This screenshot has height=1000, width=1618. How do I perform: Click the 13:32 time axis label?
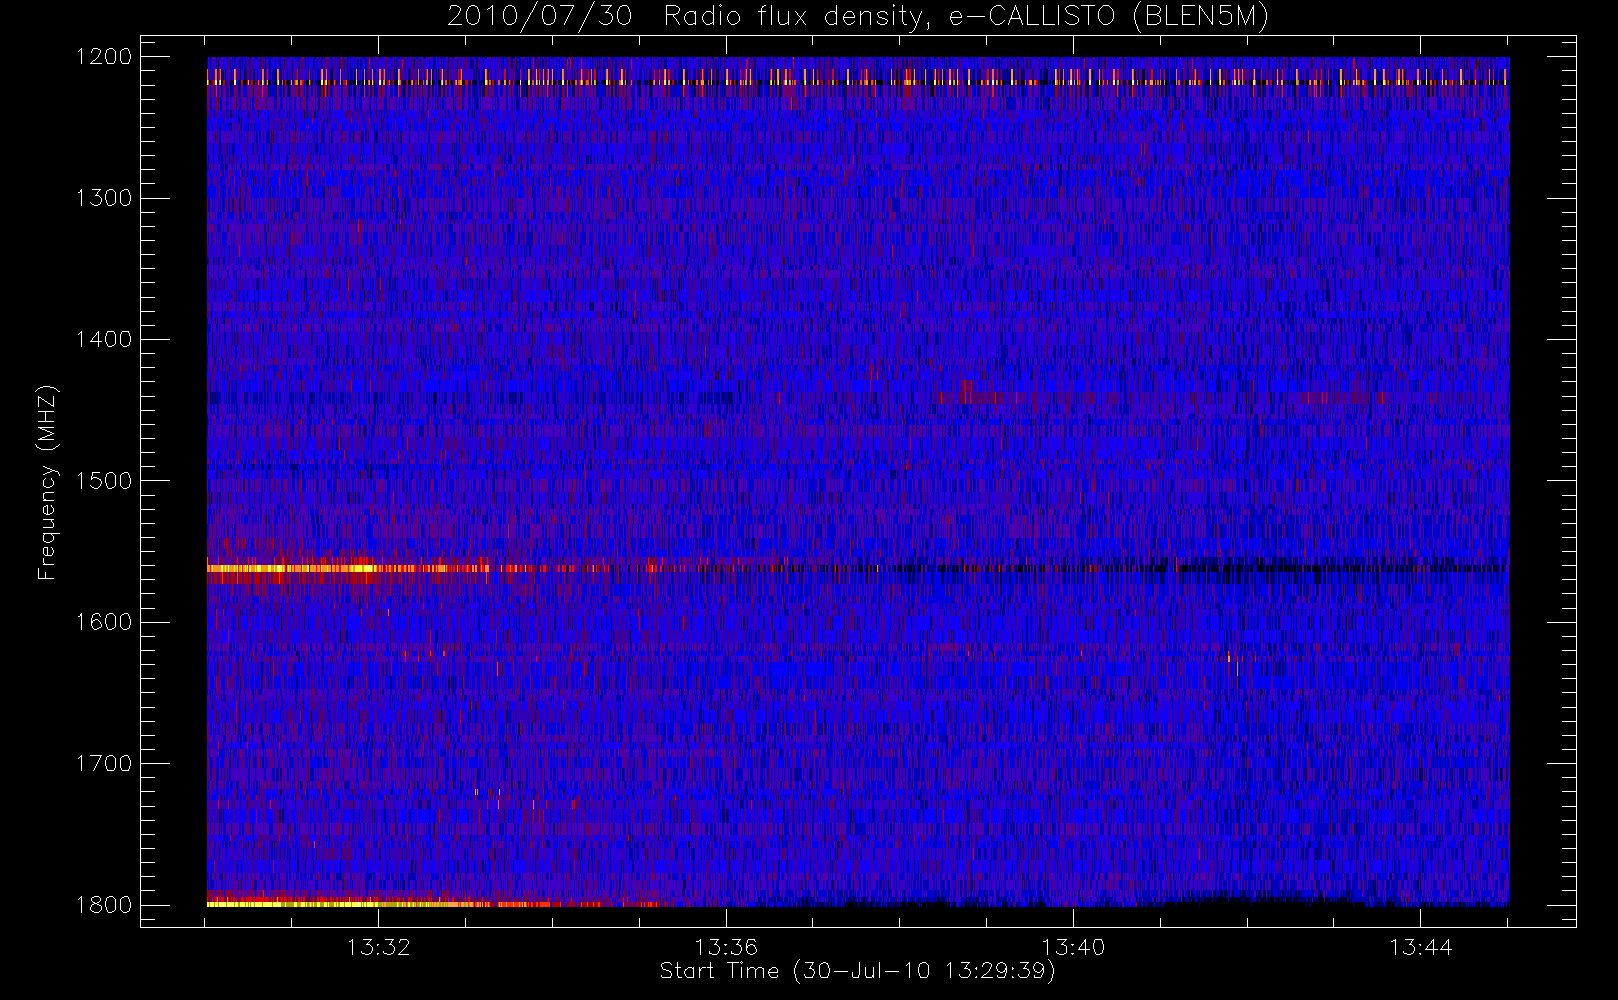point(379,946)
